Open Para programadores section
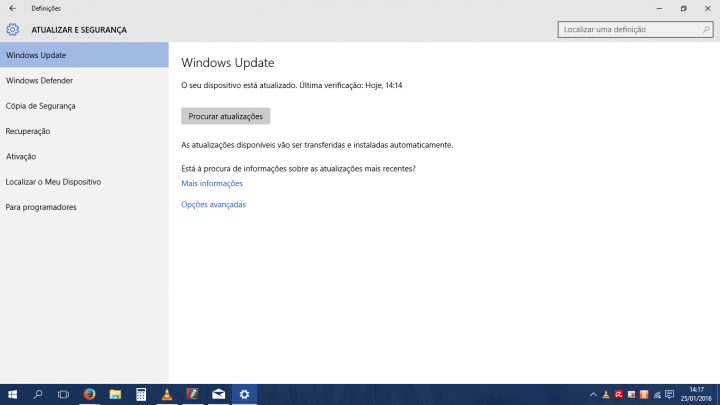The width and height of the screenshot is (720, 405). [84, 207]
